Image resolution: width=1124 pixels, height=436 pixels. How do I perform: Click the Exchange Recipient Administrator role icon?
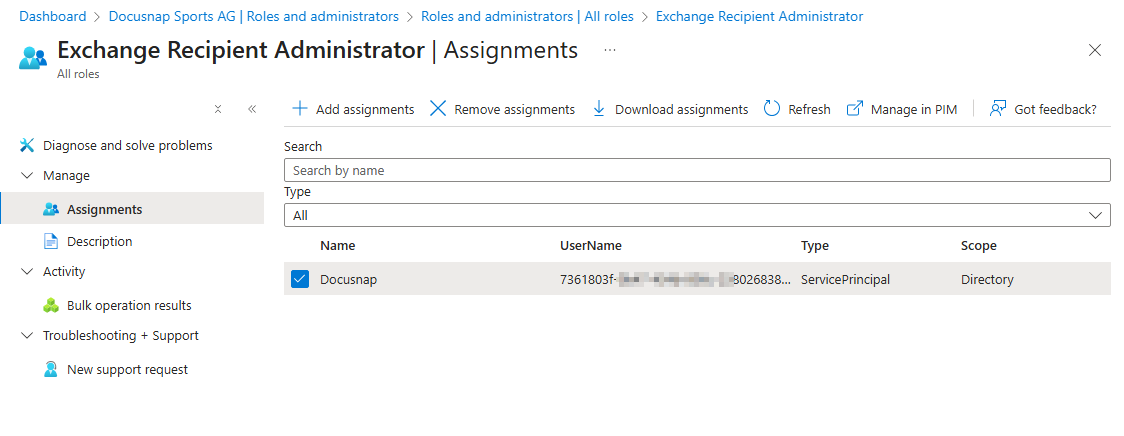pos(33,57)
